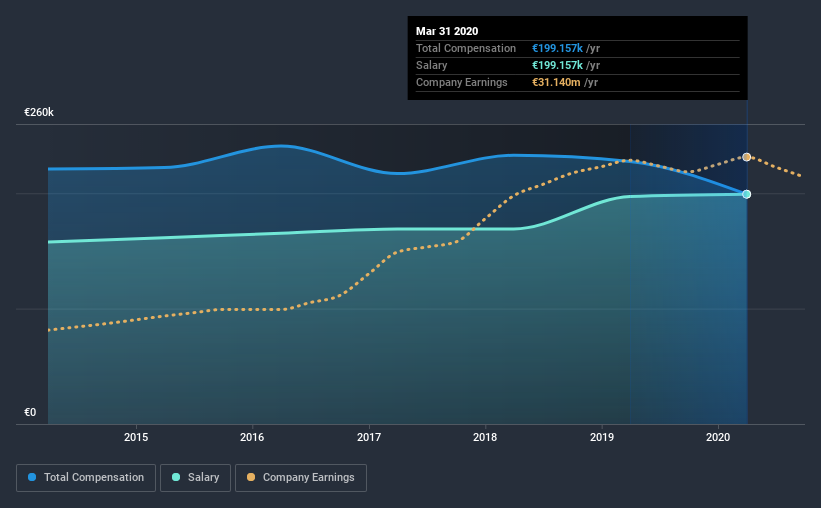
Task: Click the 2019 x-axis label
Action: click(x=602, y=437)
